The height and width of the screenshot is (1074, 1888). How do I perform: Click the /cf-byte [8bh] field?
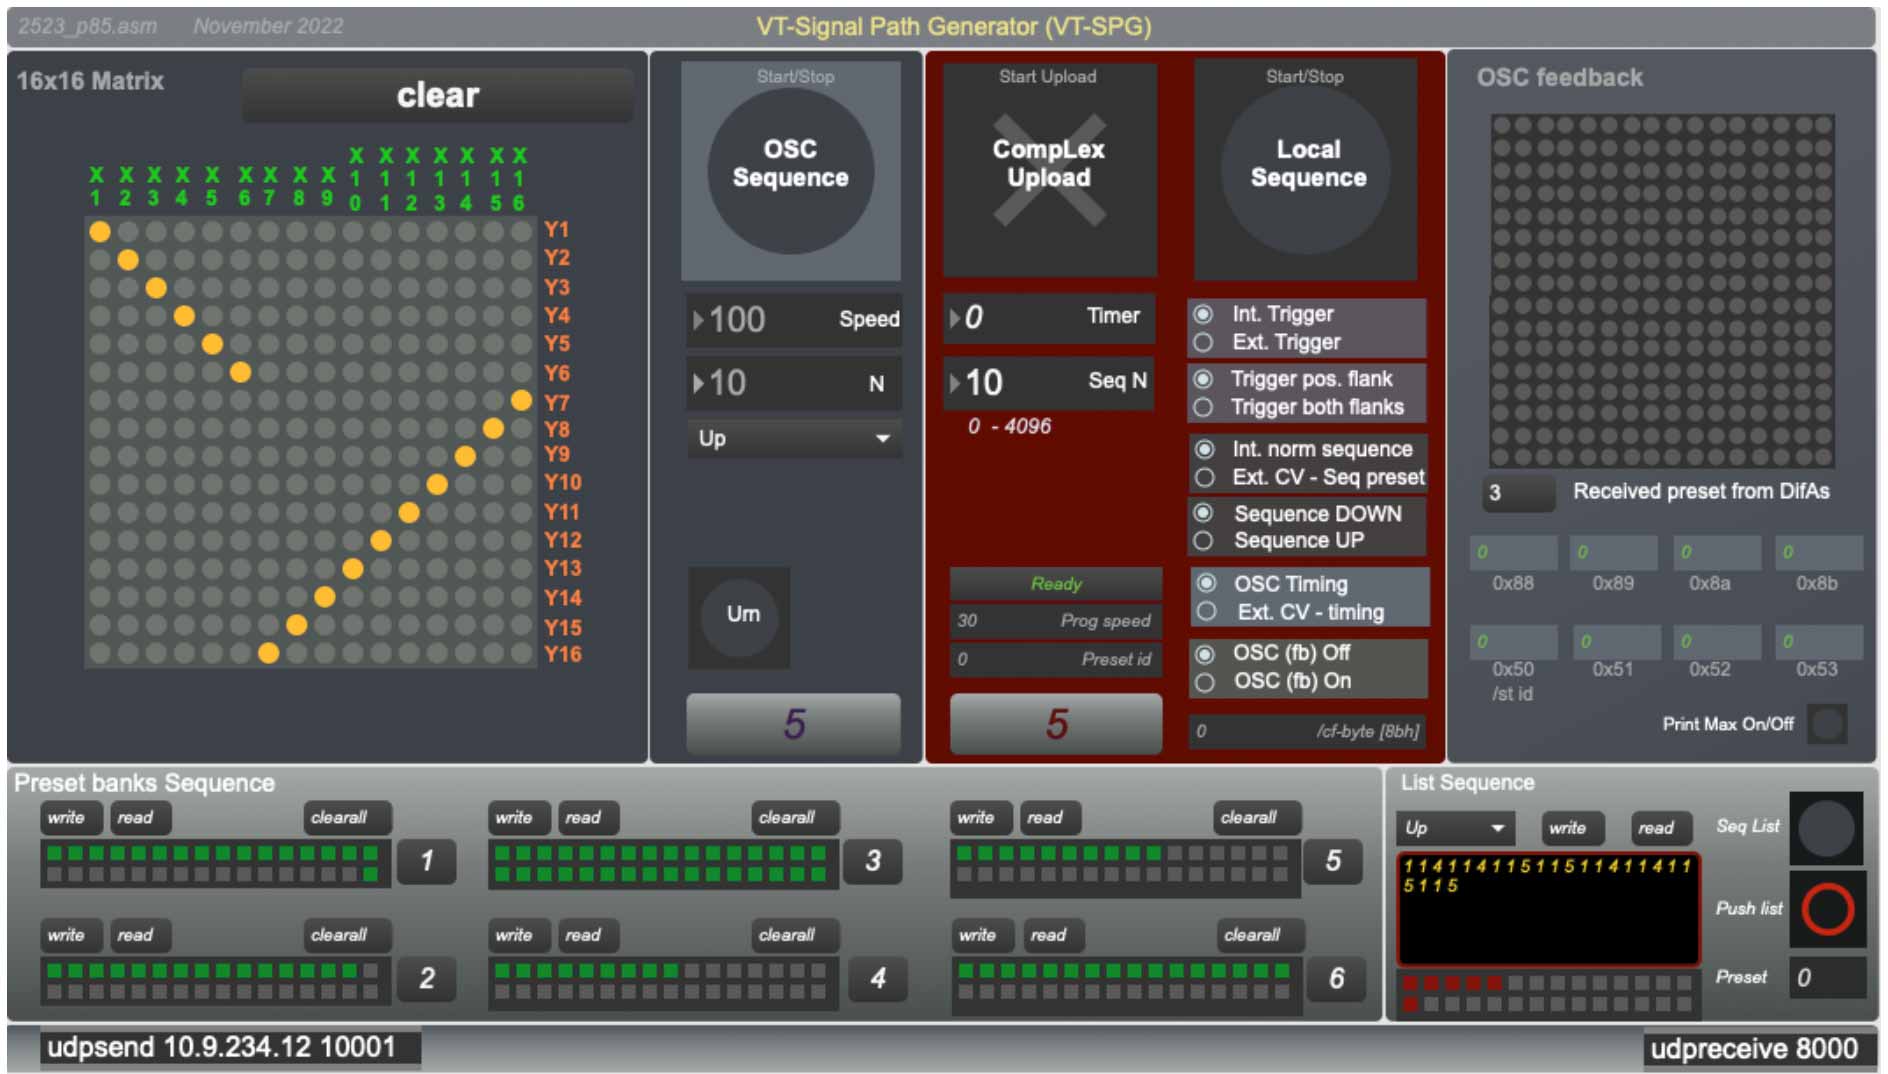1307,731
